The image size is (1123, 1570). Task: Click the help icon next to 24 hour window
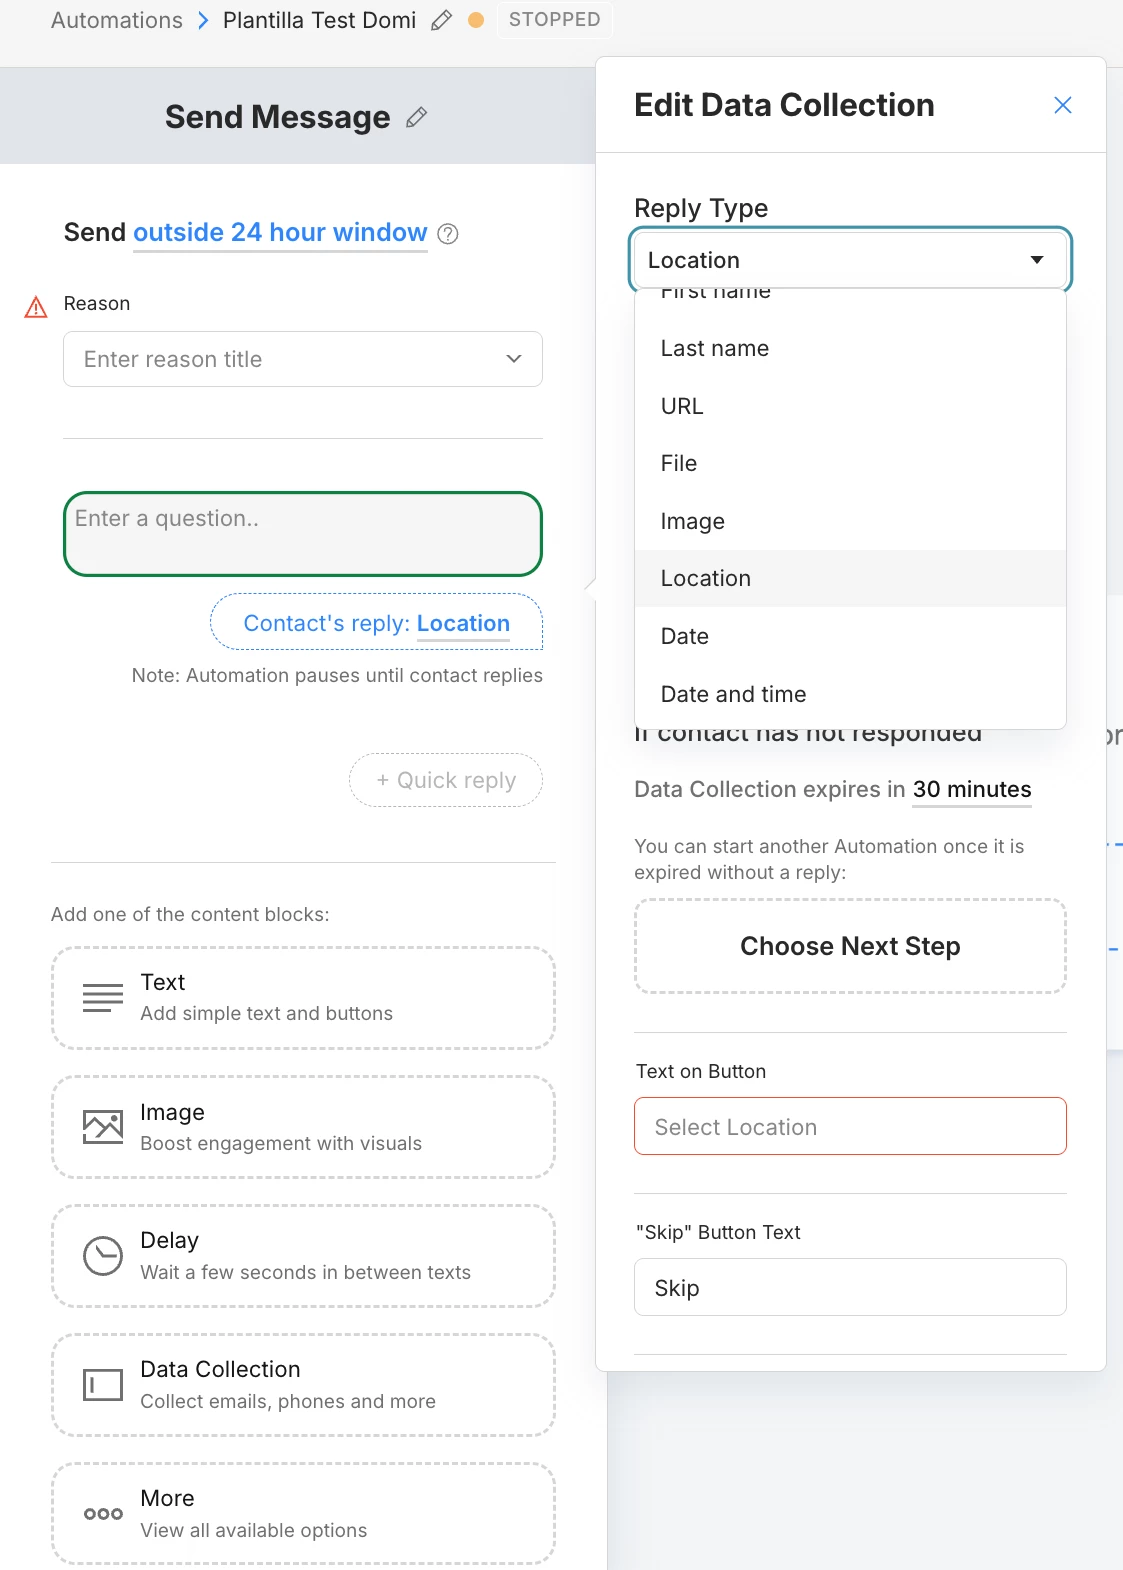[449, 234]
